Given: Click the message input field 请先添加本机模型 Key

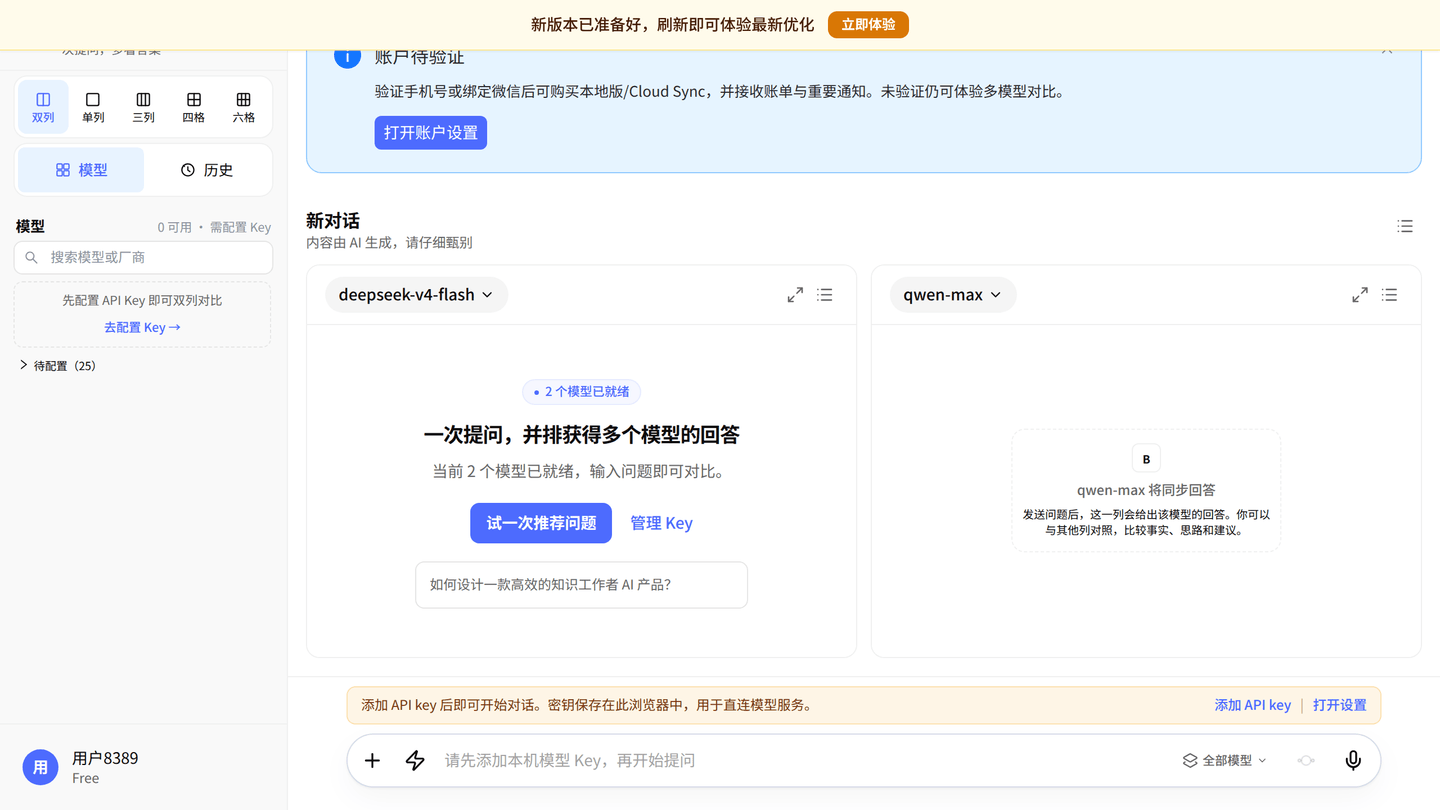Looking at the screenshot, I should point(800,761).
